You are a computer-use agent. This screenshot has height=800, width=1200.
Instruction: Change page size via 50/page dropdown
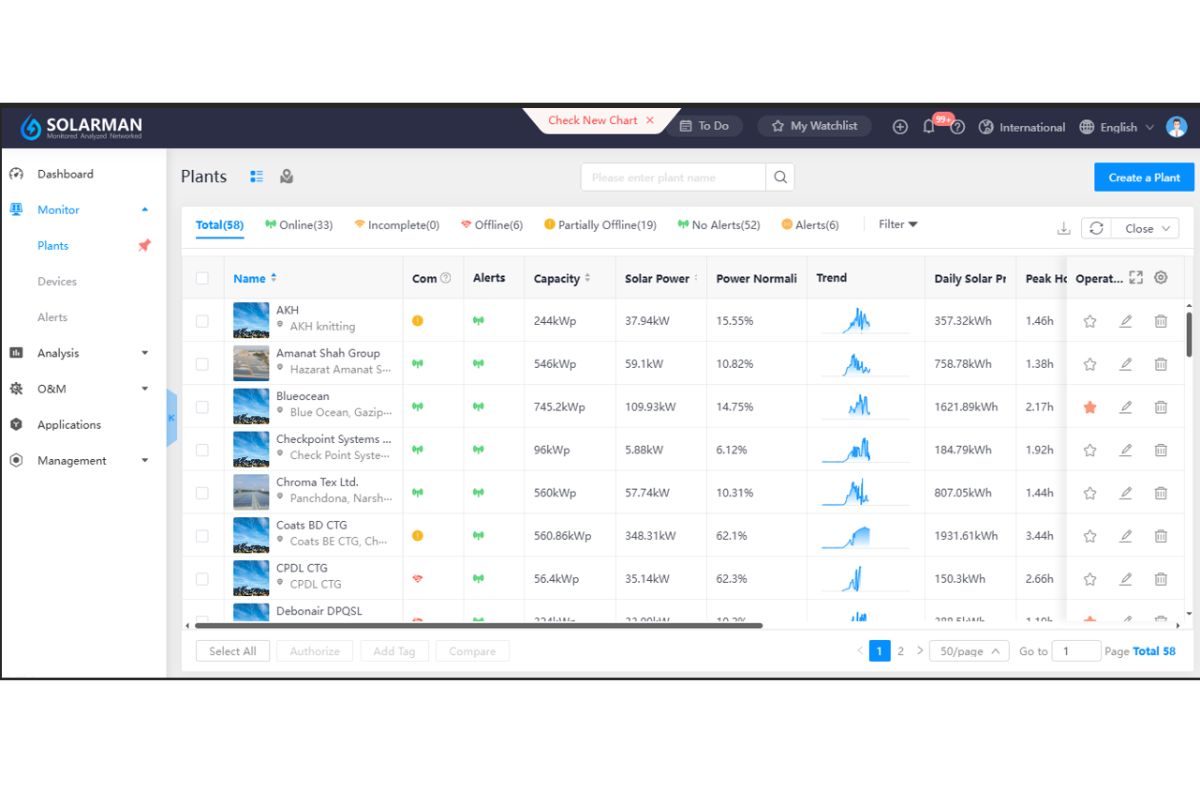pyautogui.click(x=969, y=651)
